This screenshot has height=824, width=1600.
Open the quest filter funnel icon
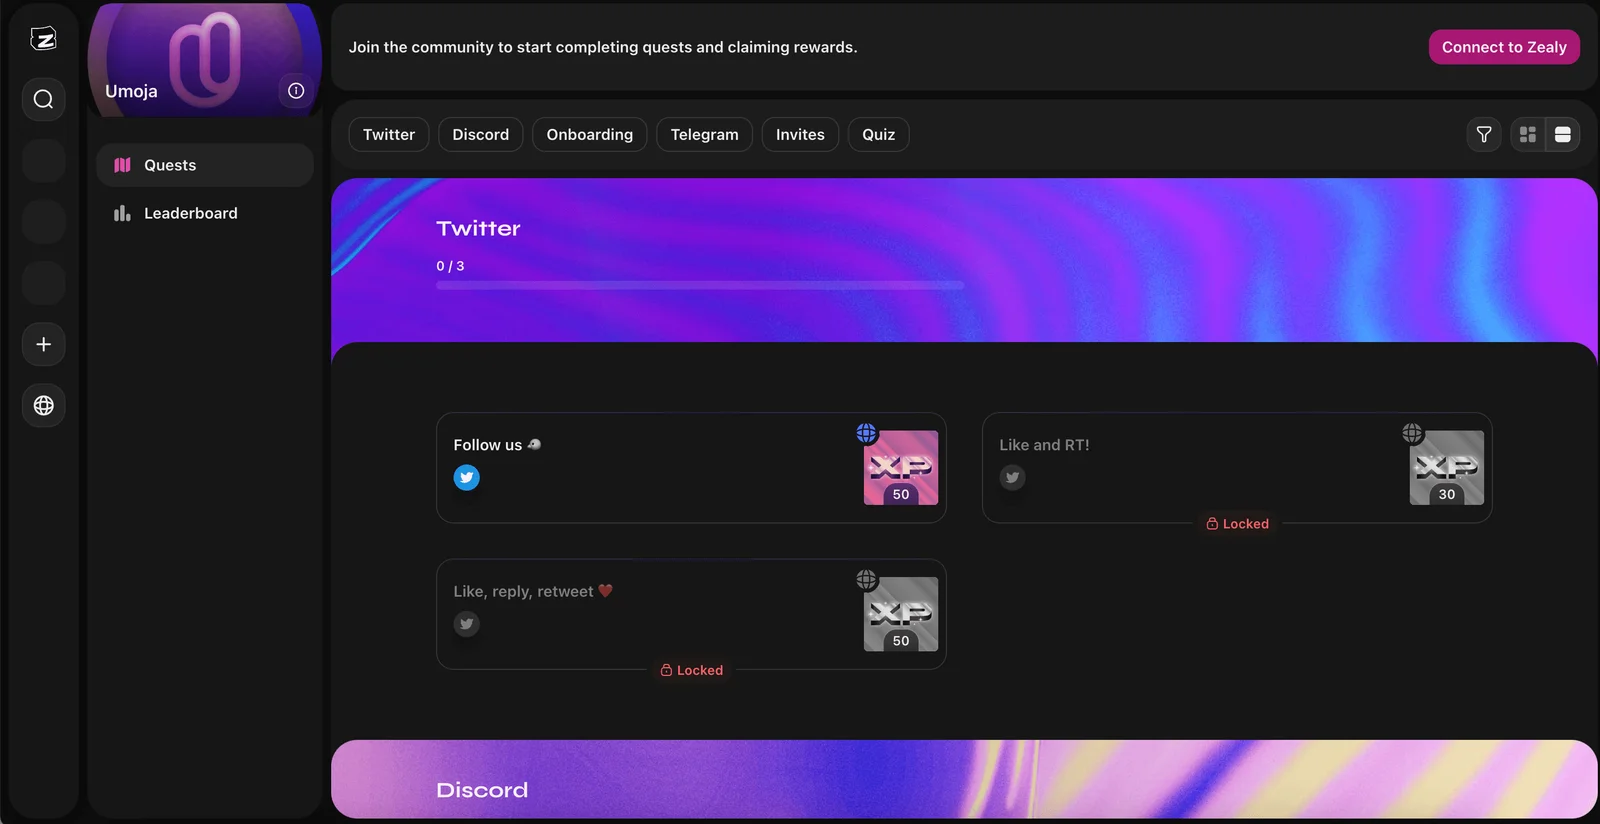tap(1484, 134)
